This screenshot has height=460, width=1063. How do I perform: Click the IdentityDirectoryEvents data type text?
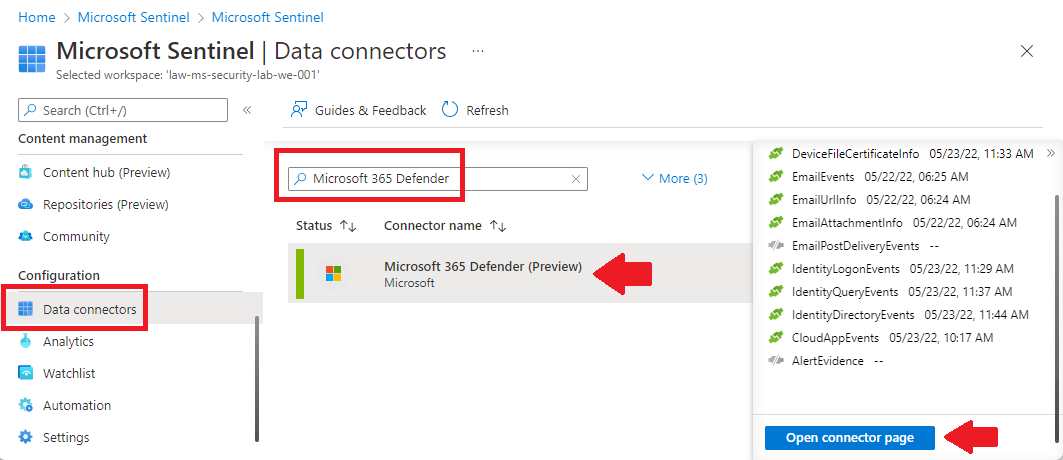click(x=853, y=315)
